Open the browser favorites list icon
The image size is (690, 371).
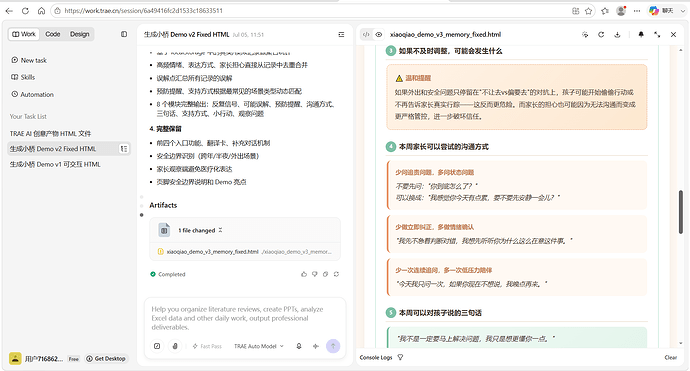605,11
